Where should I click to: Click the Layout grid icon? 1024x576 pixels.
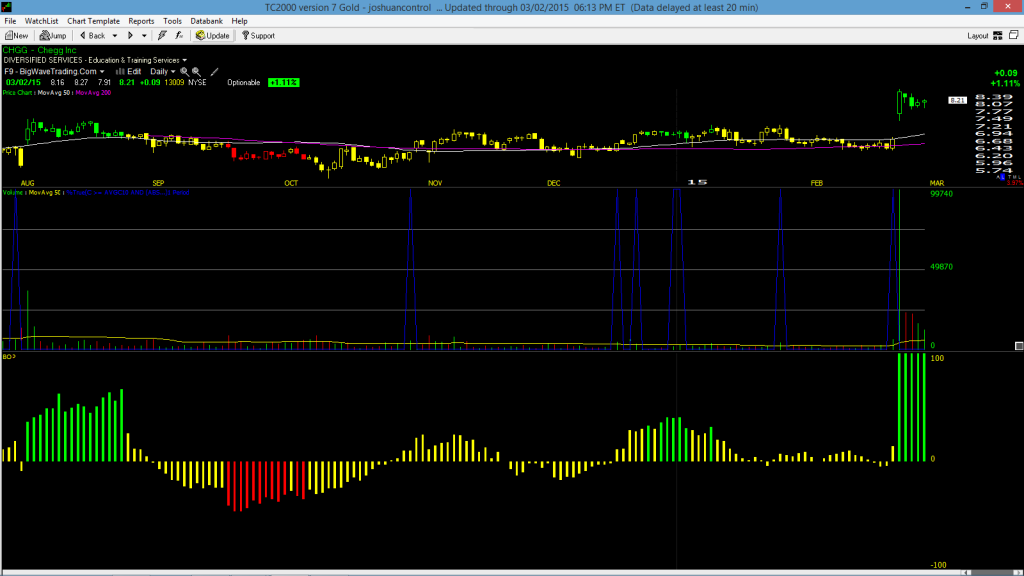point(998,36)
